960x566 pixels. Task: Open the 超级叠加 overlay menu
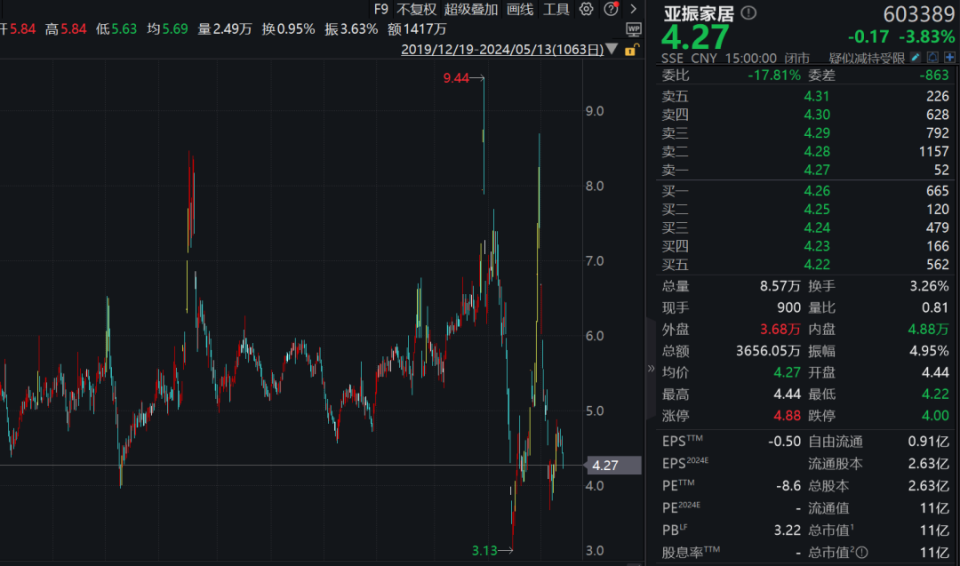[471, 9]
